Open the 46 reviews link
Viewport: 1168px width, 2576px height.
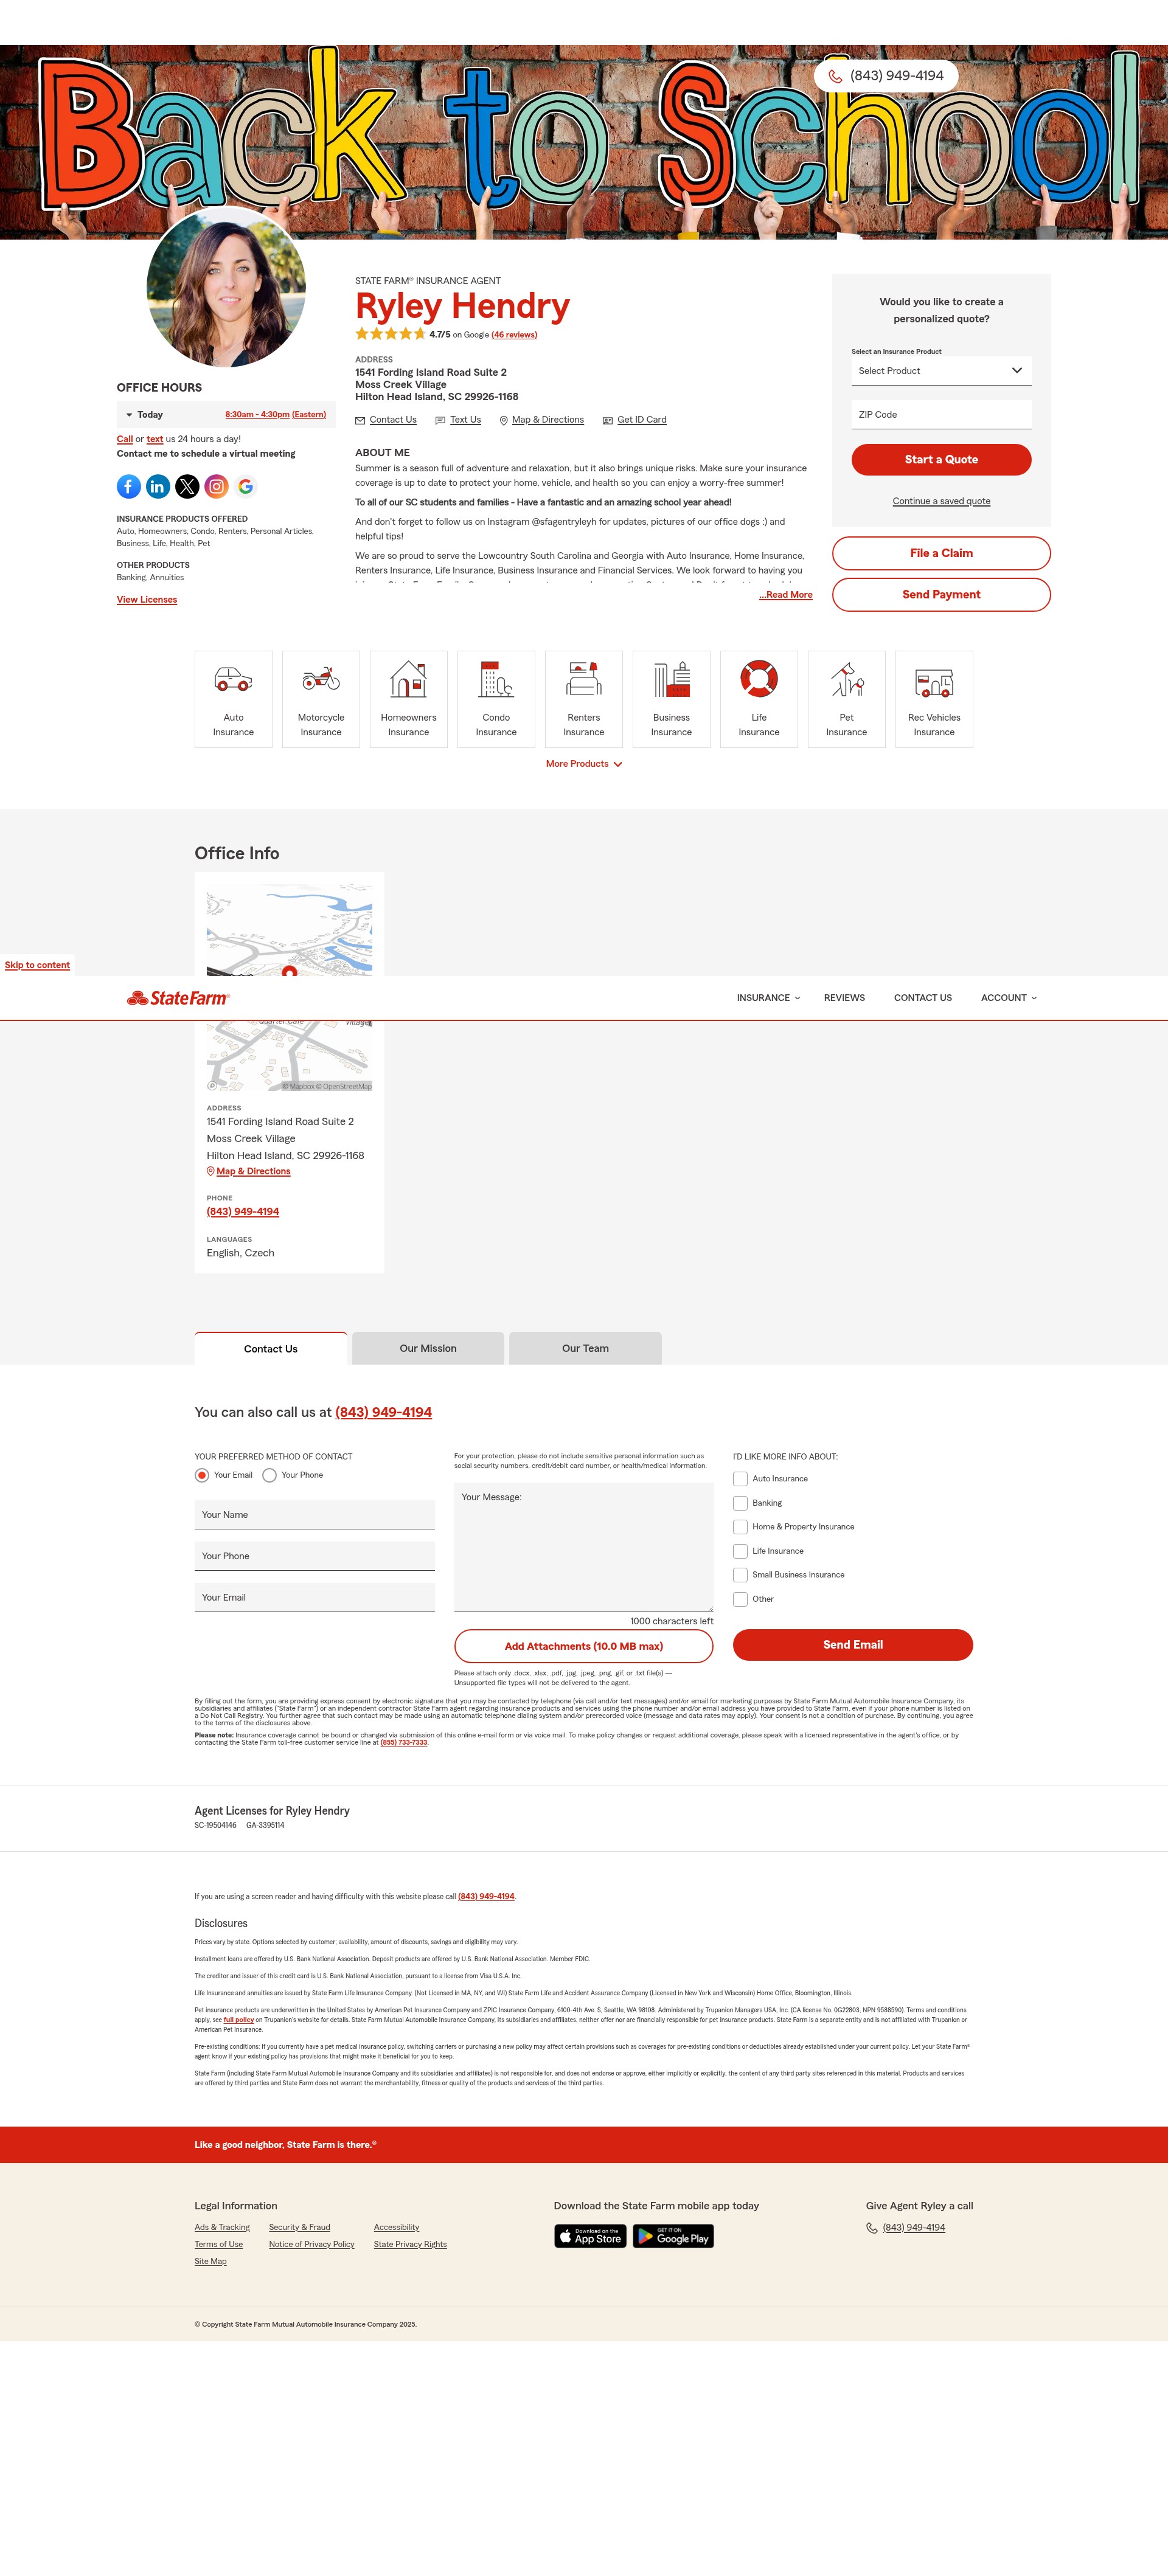(x=514, y=335)
